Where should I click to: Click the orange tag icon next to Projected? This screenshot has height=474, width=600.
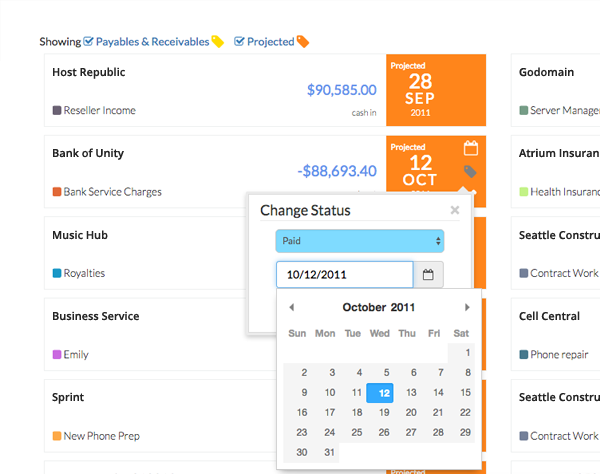coord(303,42)
